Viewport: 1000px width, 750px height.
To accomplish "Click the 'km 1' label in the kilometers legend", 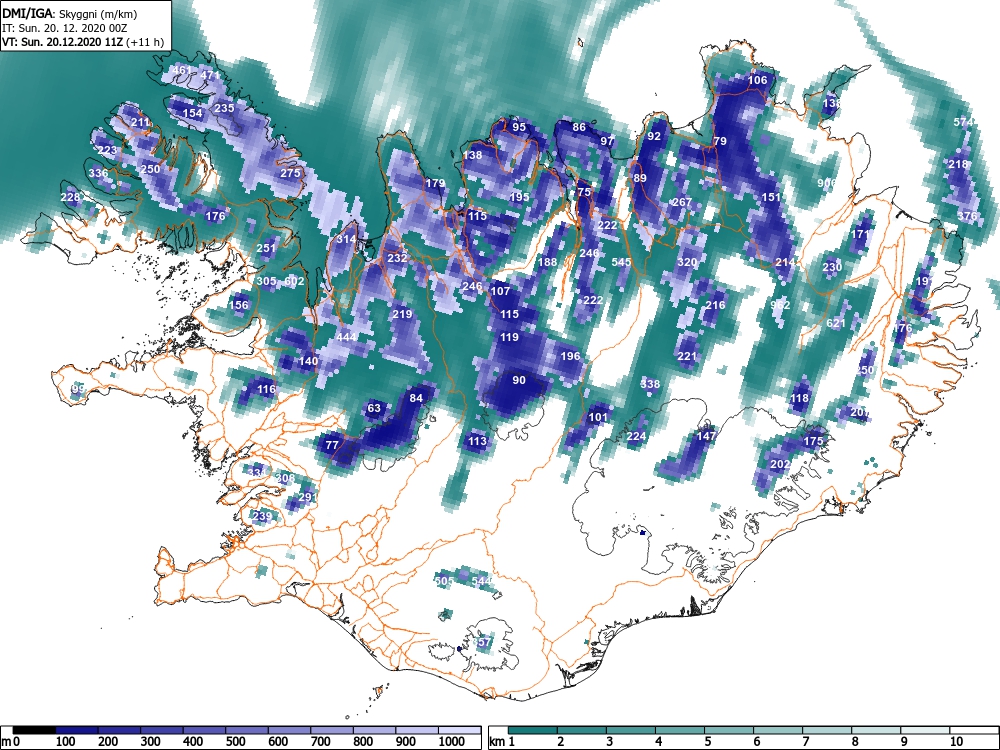I will click(x=502, y=742).
